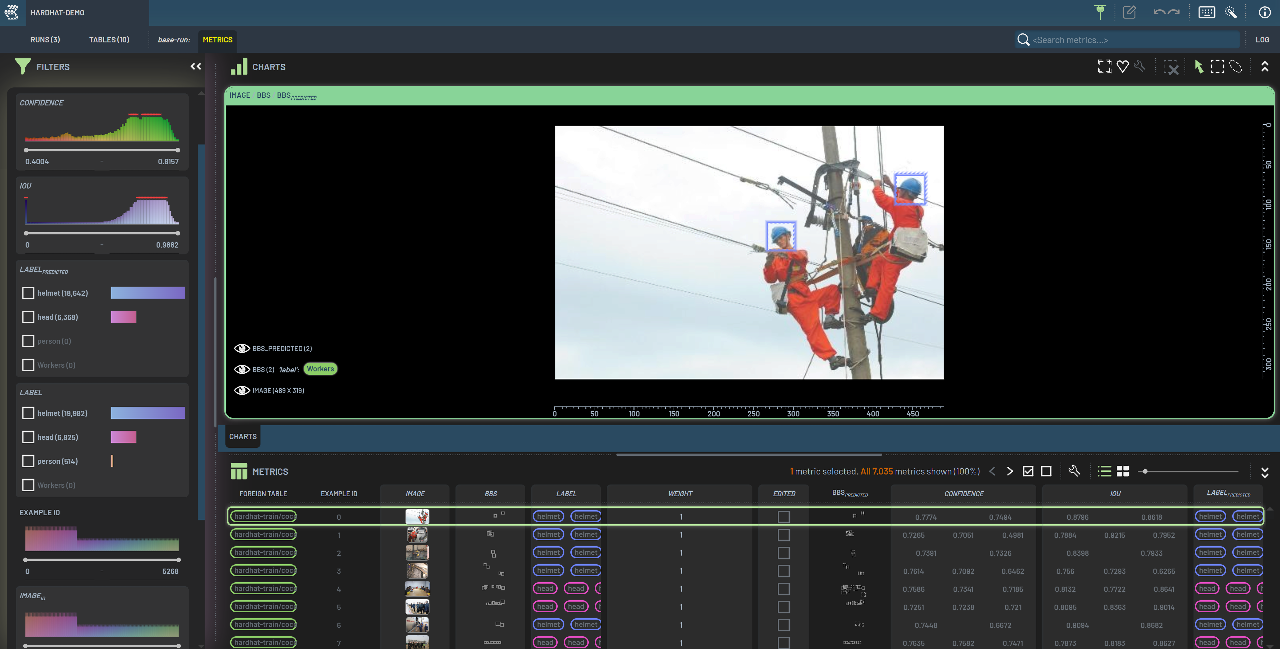Viewport: 1280px width, 649px height.
Task: Click the heart favorite icon in Charts
Action: coord(1123,67)
